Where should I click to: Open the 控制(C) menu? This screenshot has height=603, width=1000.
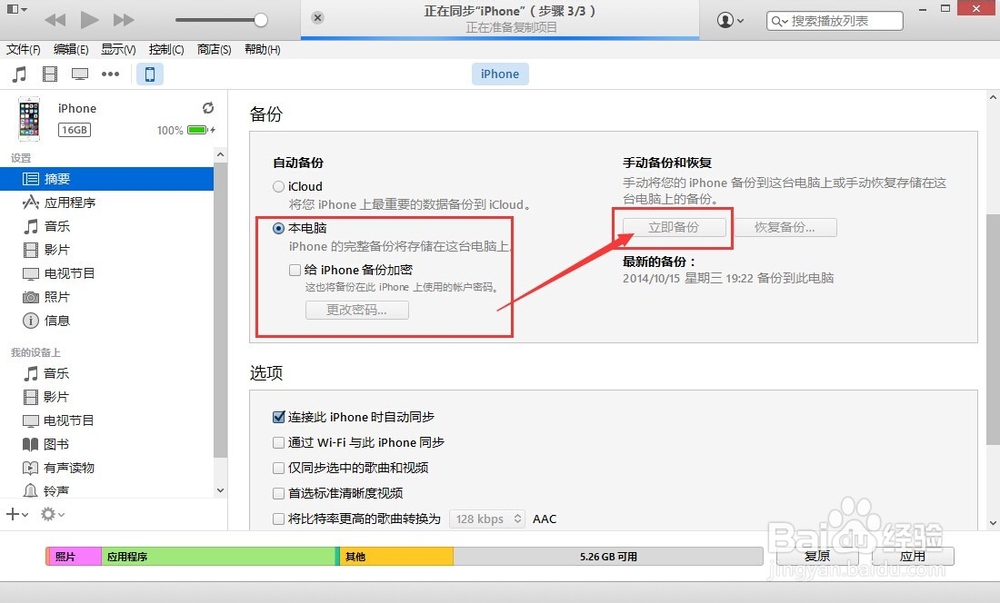click(166, 49)
